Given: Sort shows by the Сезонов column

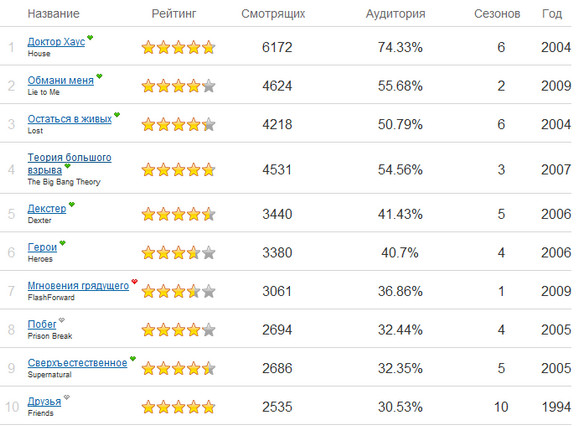Looking at the screenshot, I should click(x=497, y=14).
